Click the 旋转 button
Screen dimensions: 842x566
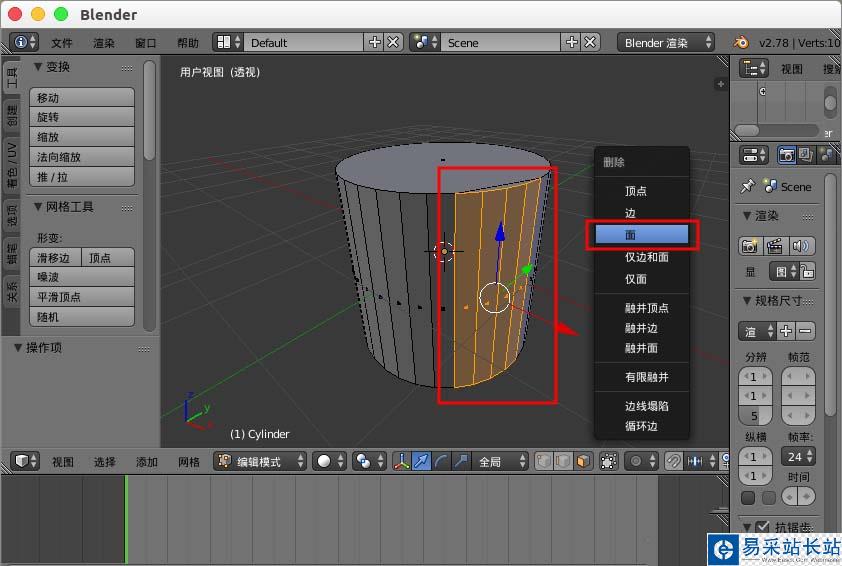click(x=82, y=117)
